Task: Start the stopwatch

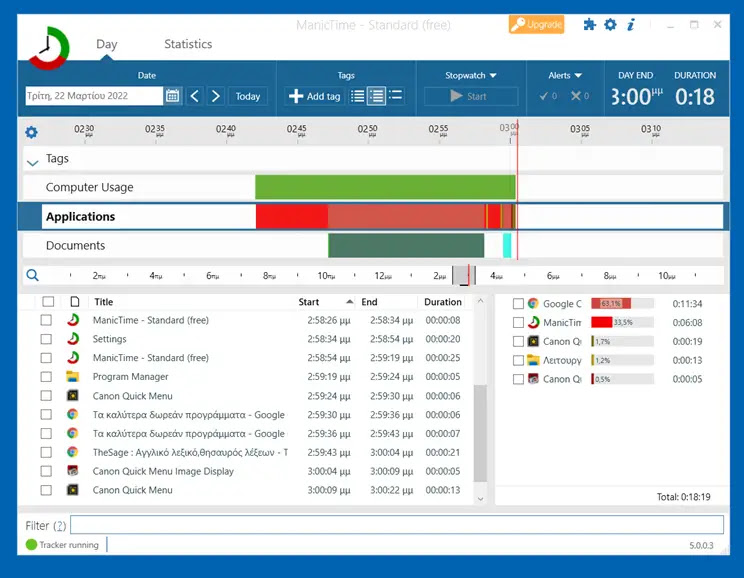Action: coord(471,96)
